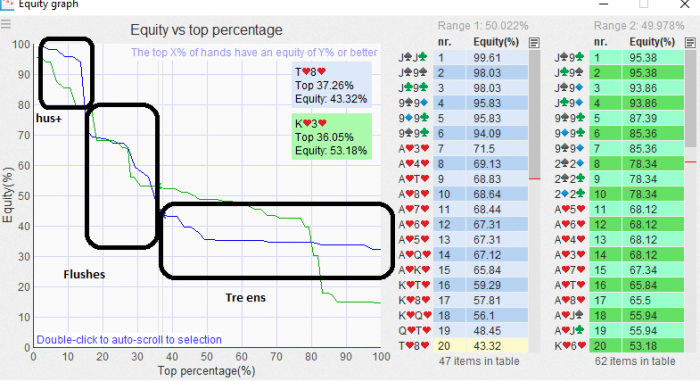700x381 pixels.
Task: Open Range 1 table options icon
Action: 534,42
